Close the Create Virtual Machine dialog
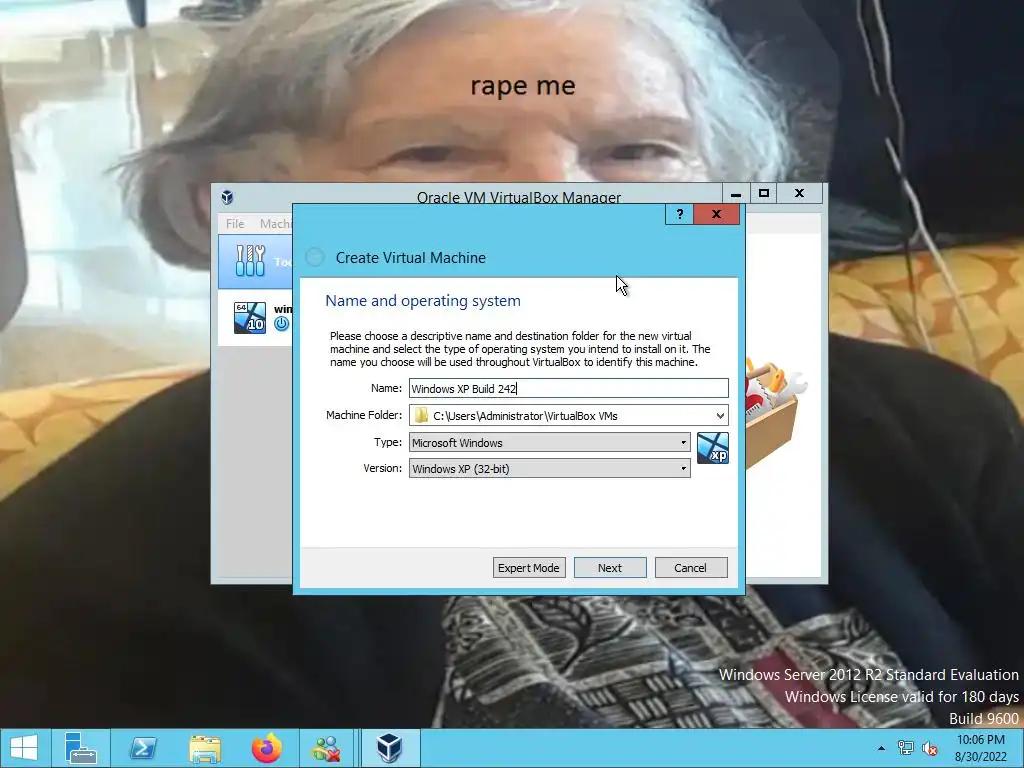 716,214
